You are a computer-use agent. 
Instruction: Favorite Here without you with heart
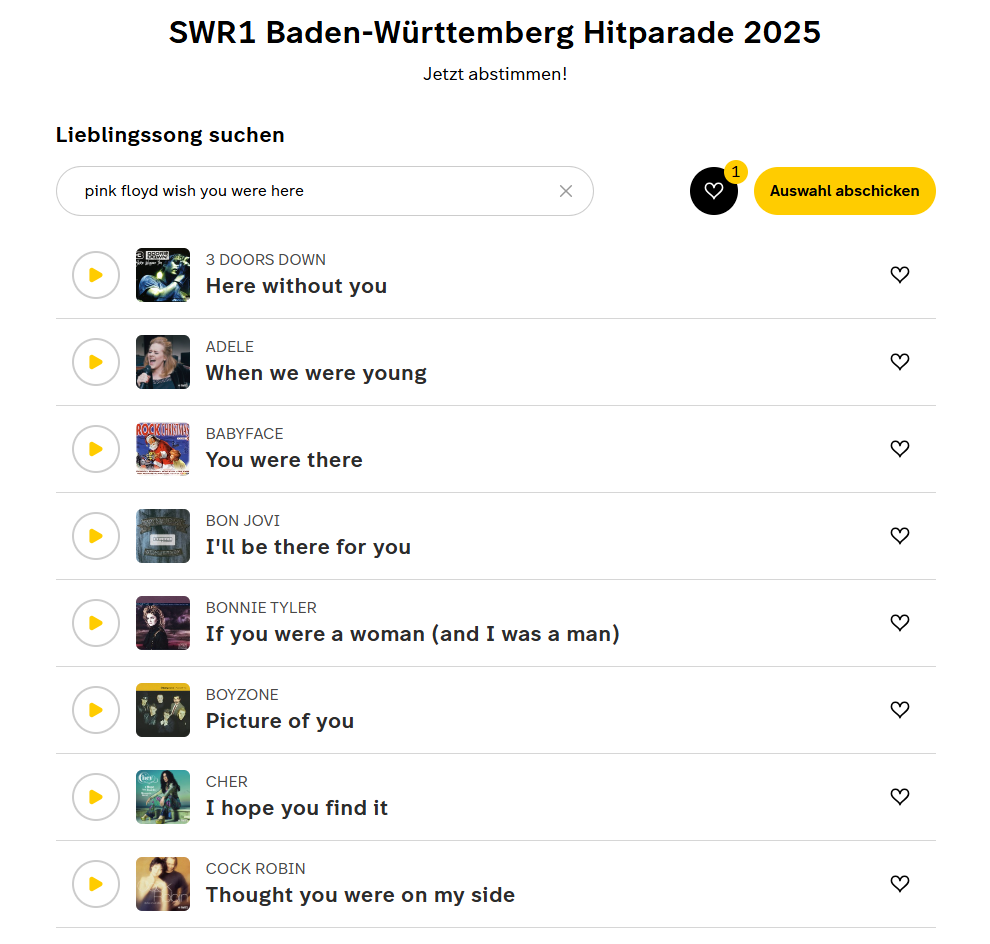tap(900, 275)
